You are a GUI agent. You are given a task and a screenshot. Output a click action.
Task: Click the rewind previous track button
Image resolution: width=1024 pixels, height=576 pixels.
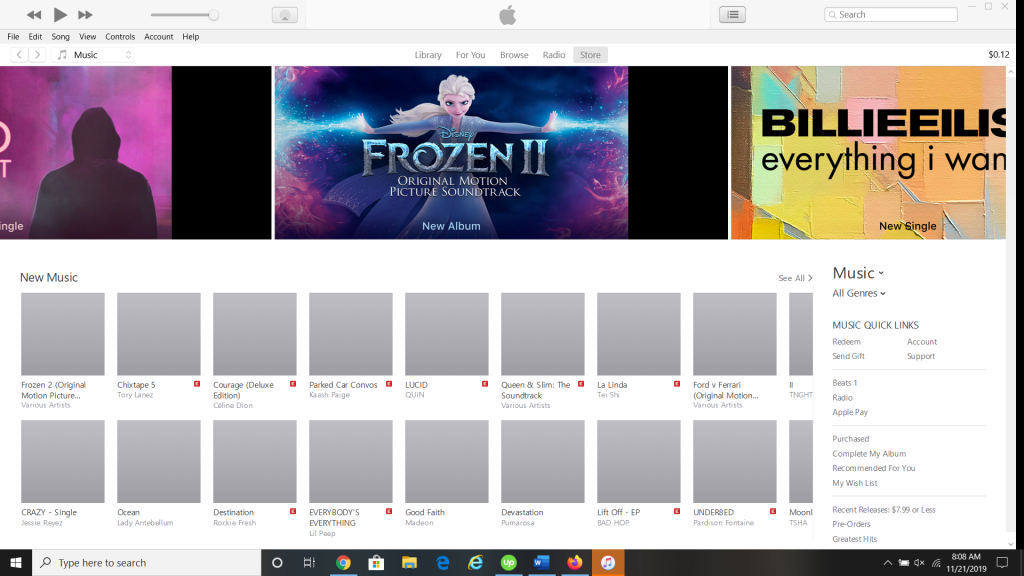click(34, 14)
